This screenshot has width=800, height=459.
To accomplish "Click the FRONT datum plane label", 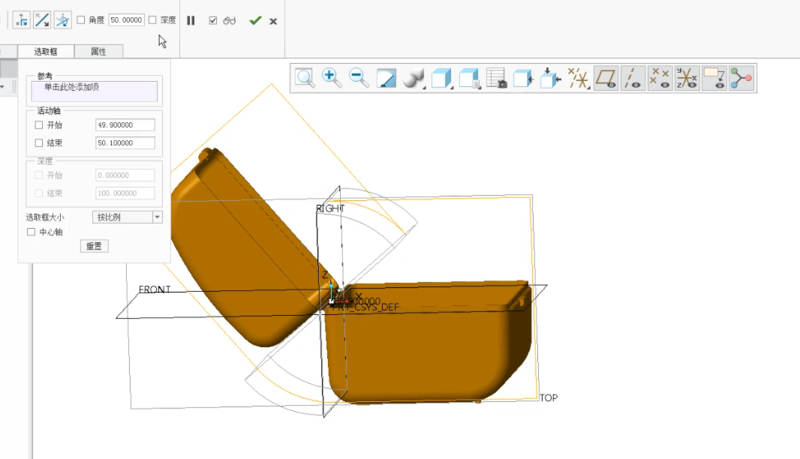I will [x=155, y=290].
